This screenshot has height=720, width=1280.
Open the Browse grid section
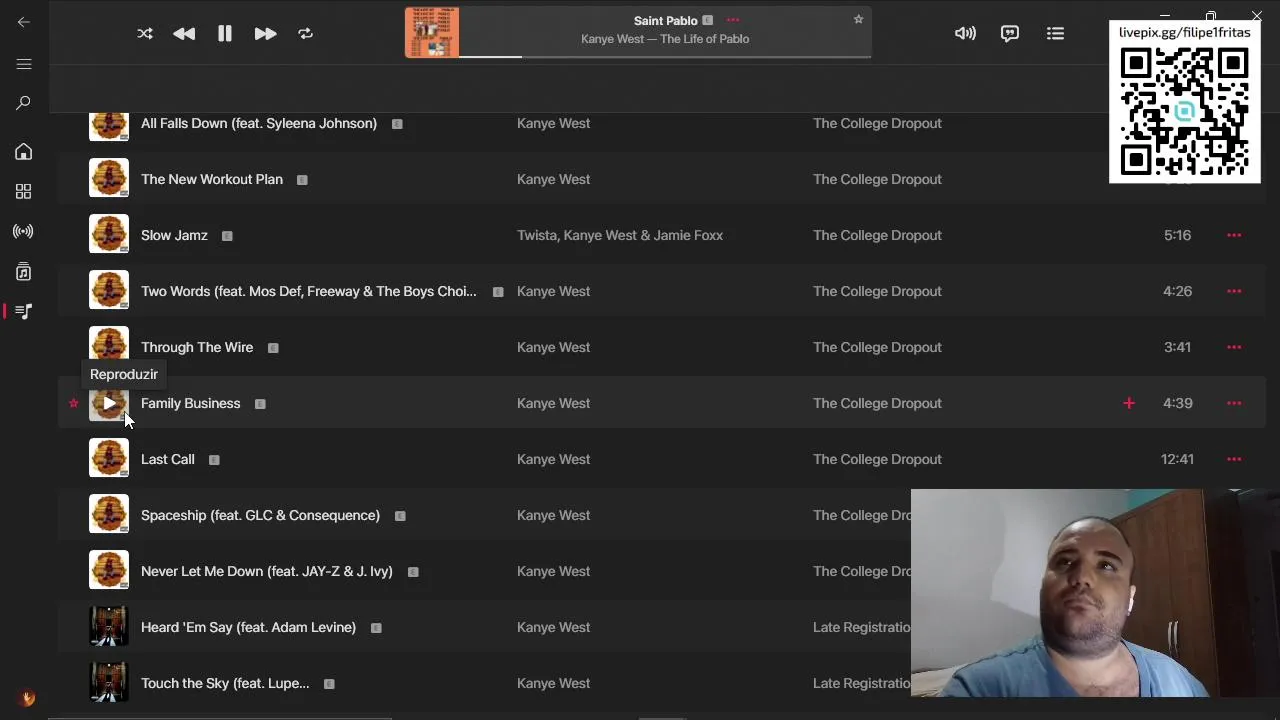pyautogui.click(x=24, y=191)
